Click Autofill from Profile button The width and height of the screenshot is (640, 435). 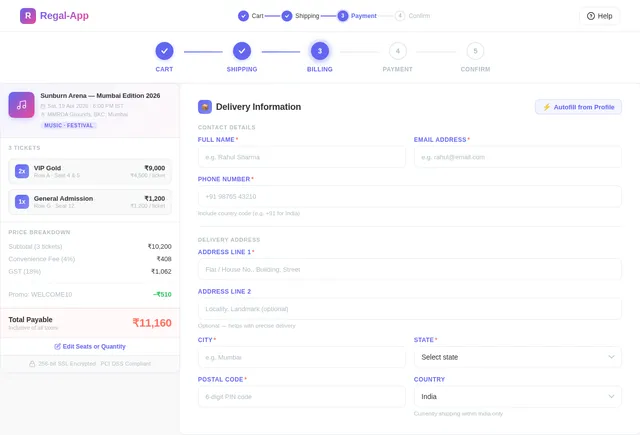pos(578,107)
